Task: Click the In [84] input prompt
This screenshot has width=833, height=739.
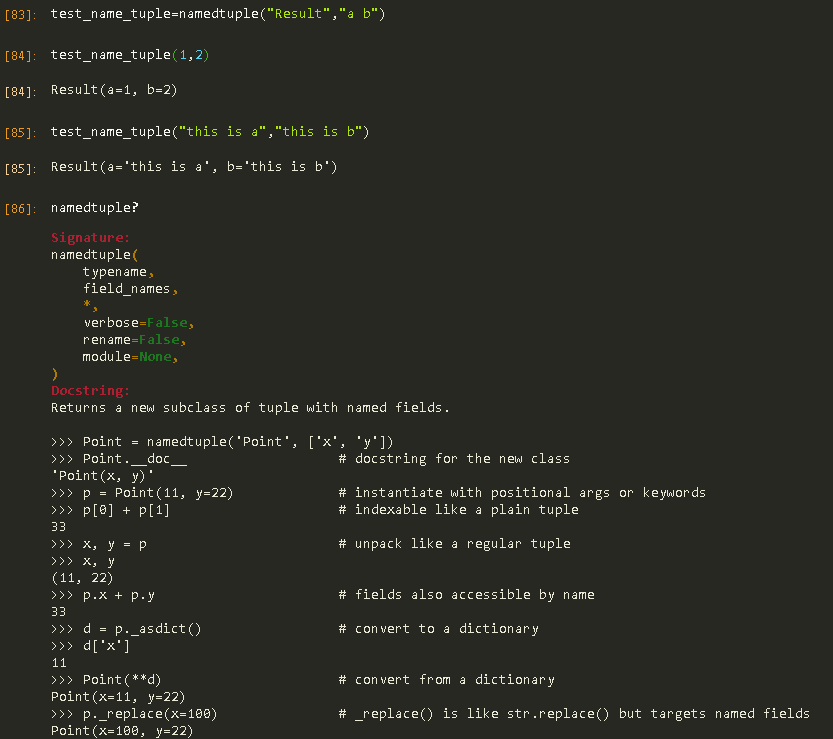Action: 20,56
